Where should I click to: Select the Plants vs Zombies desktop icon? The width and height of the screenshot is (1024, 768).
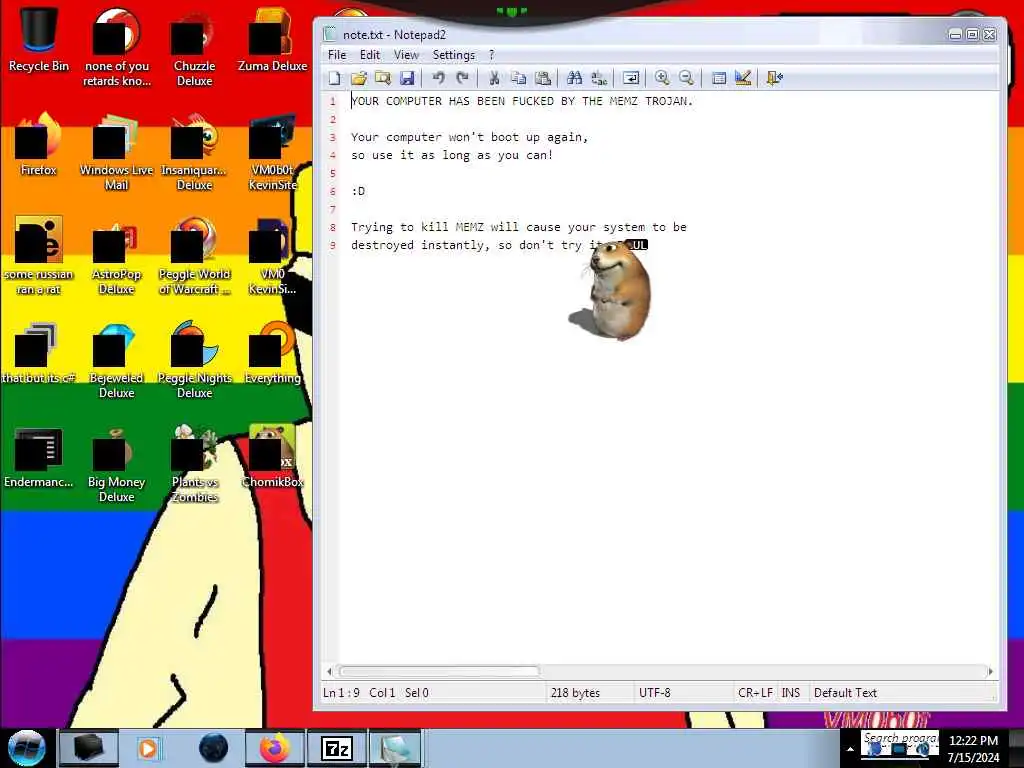point(194,464)
